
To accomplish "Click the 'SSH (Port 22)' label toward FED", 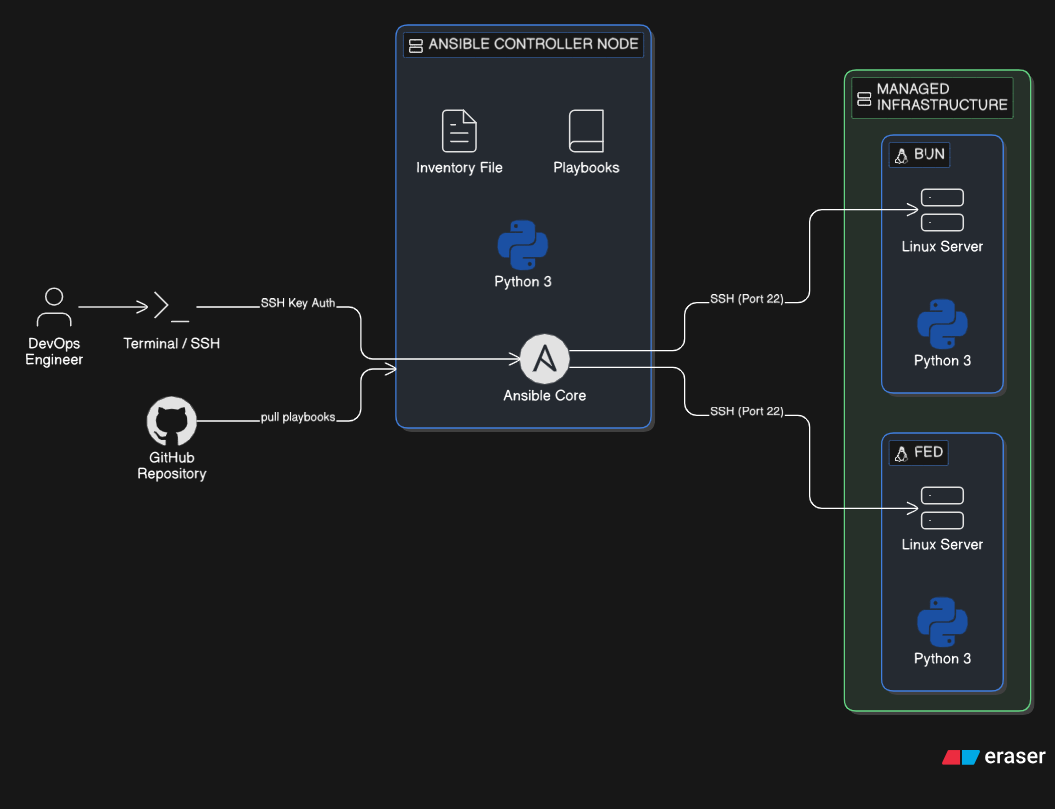I will [747, 411].
